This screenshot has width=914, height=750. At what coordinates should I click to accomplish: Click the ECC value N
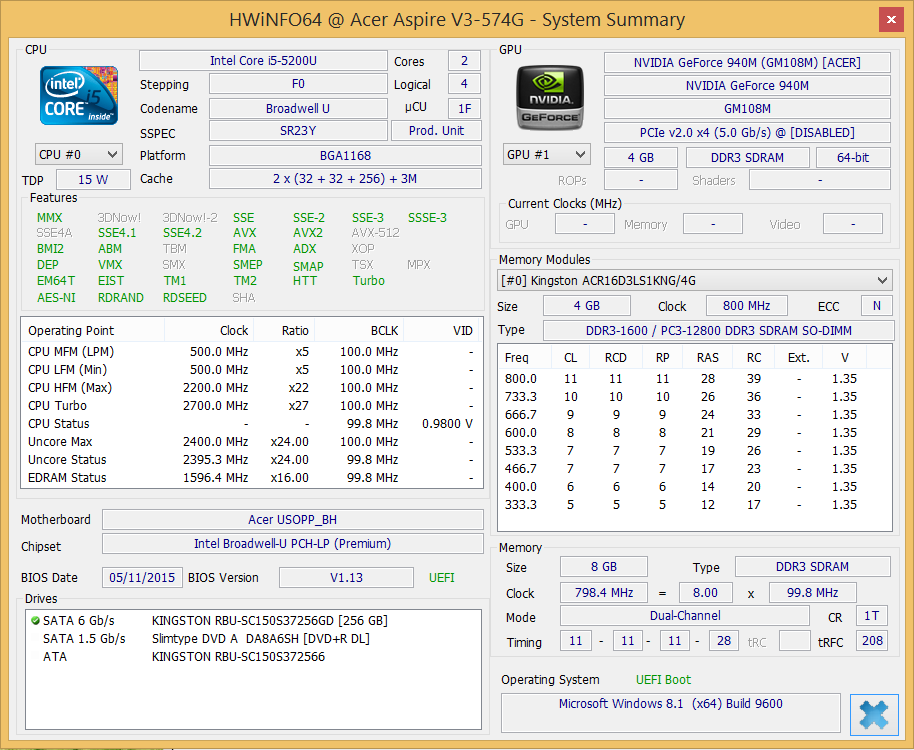[876, 306]
